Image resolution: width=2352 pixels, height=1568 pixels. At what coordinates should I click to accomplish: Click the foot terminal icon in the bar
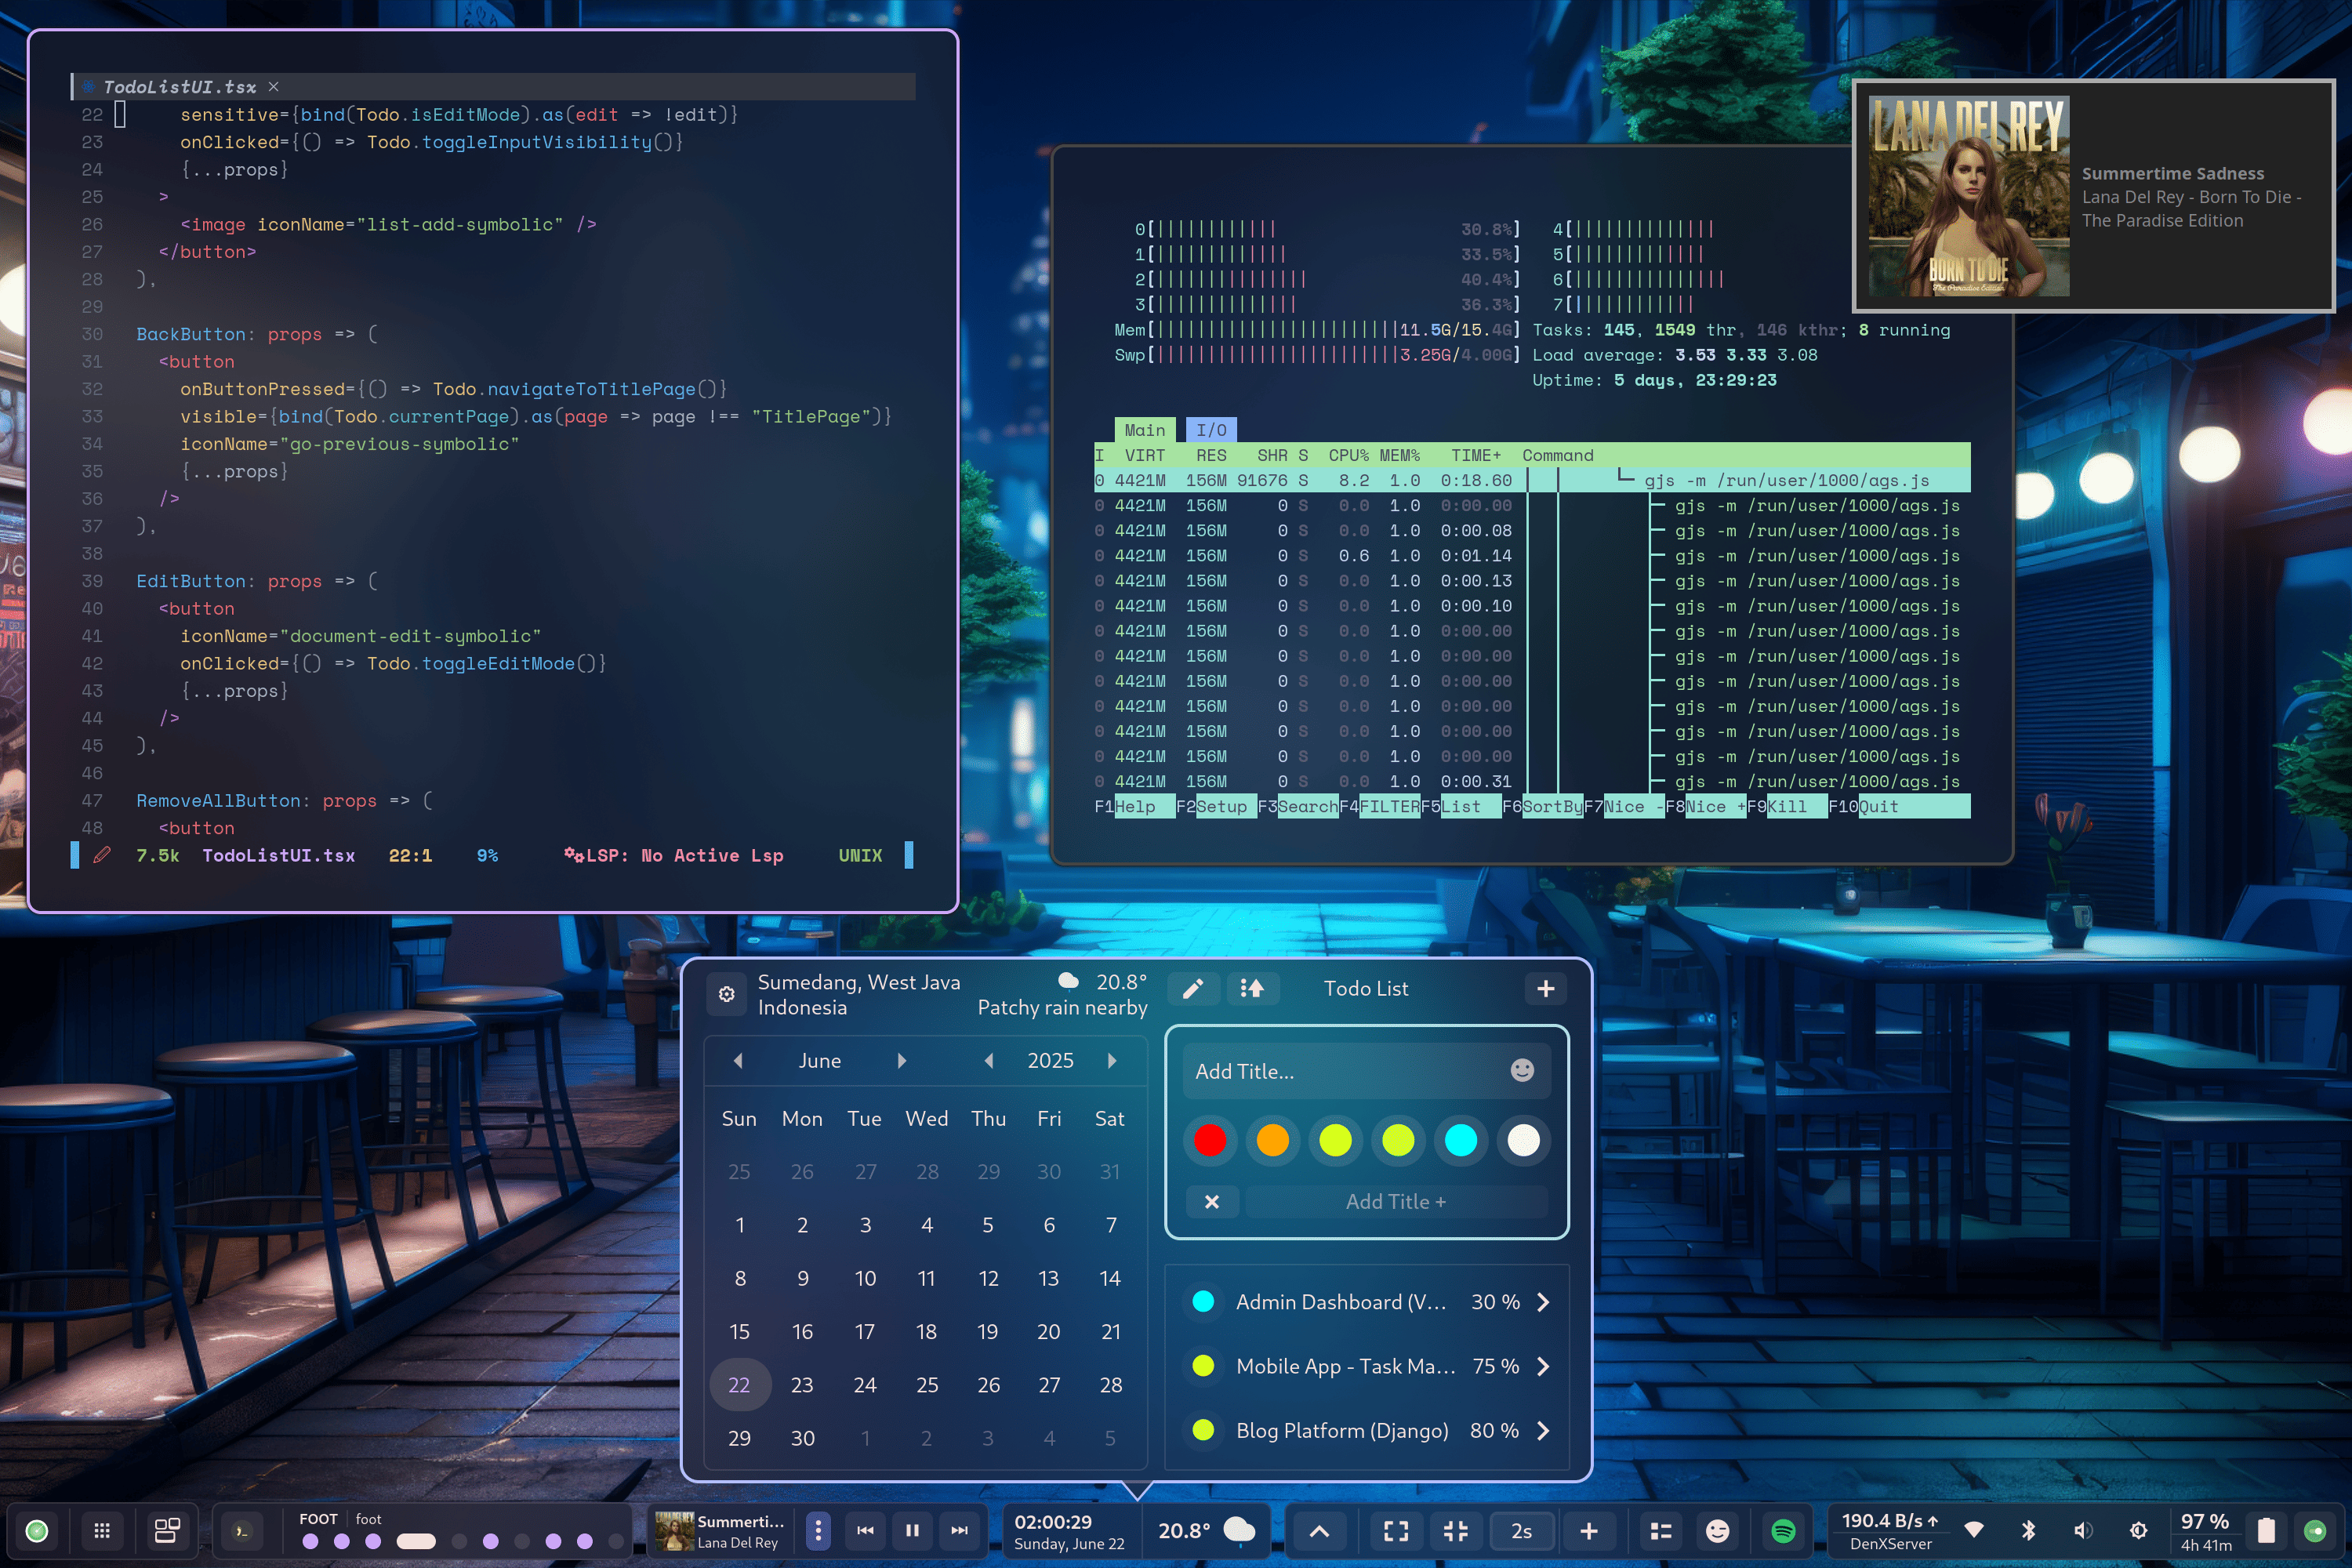[x=241, y=1531]
